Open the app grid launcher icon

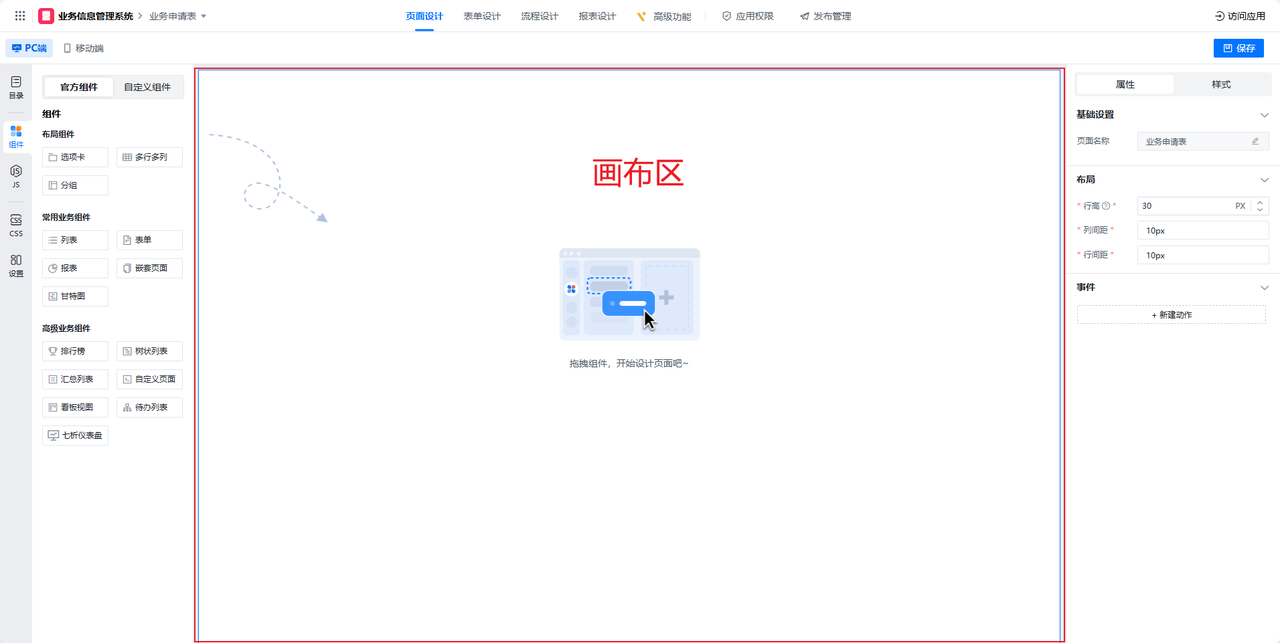(20, 16)
